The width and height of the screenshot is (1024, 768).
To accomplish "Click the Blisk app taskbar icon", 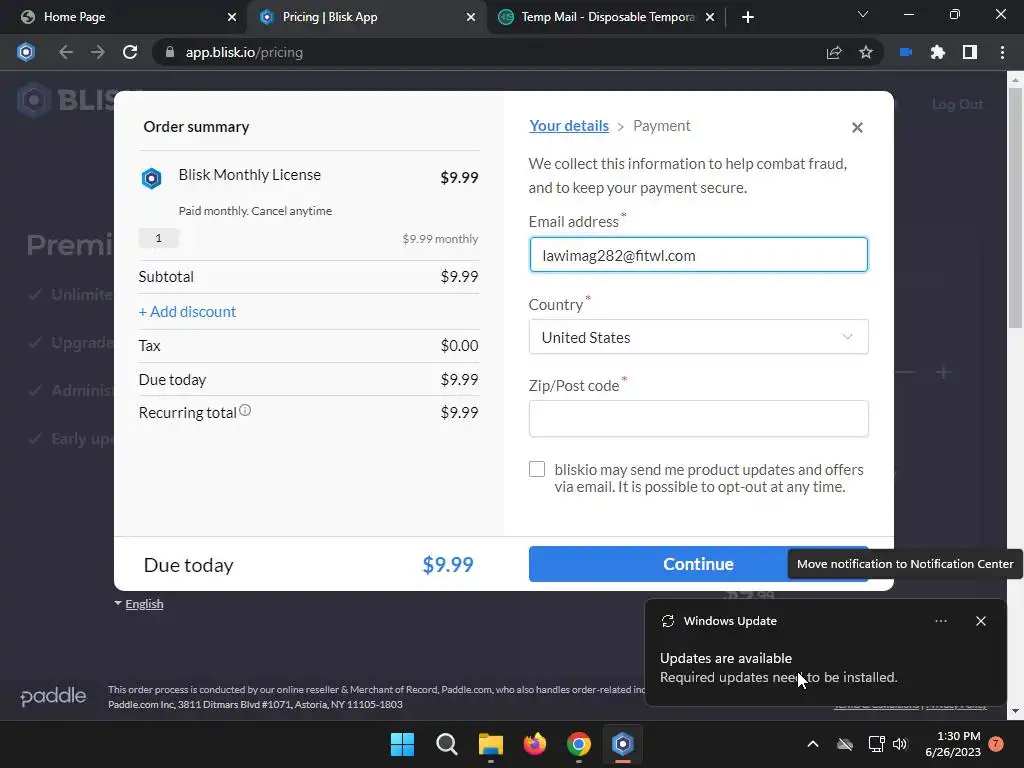I will coord(623,744).
